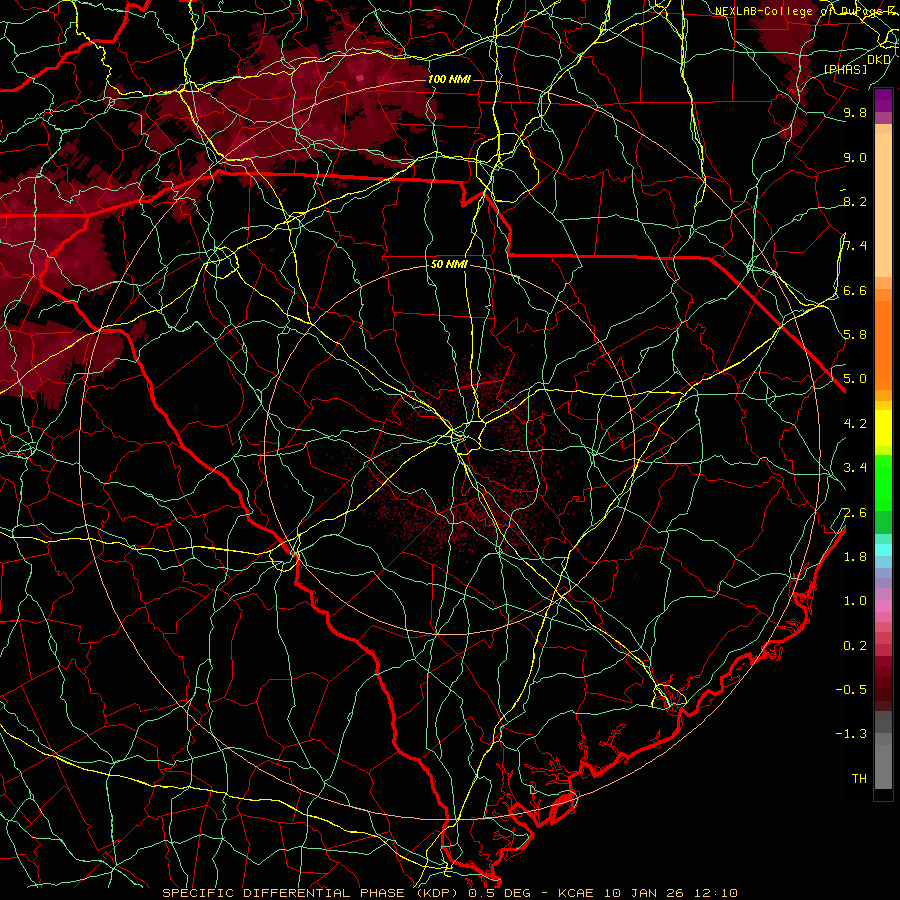Click the "TH" label at the scale bottom
900x900 pixels.
tap(859, 778)
